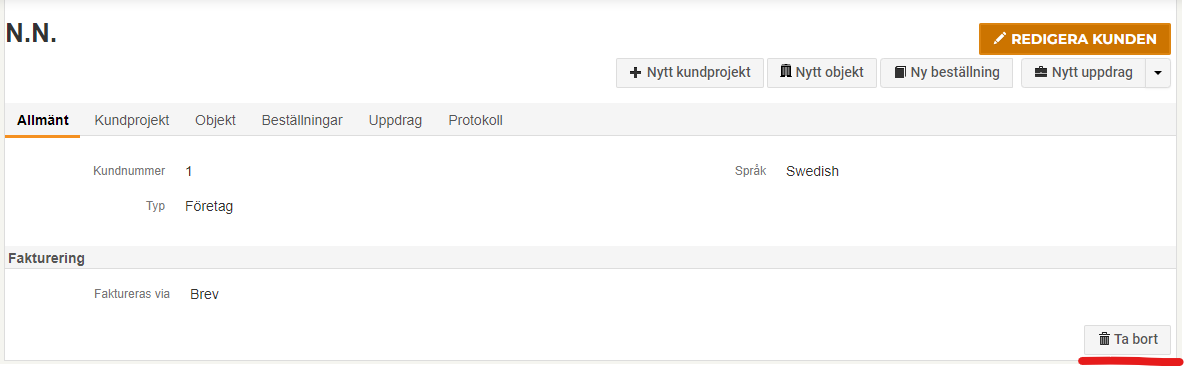This screenshot has height=366, width=1184.
Task: Click the Faktureras via field label
Action: (131, 294)
